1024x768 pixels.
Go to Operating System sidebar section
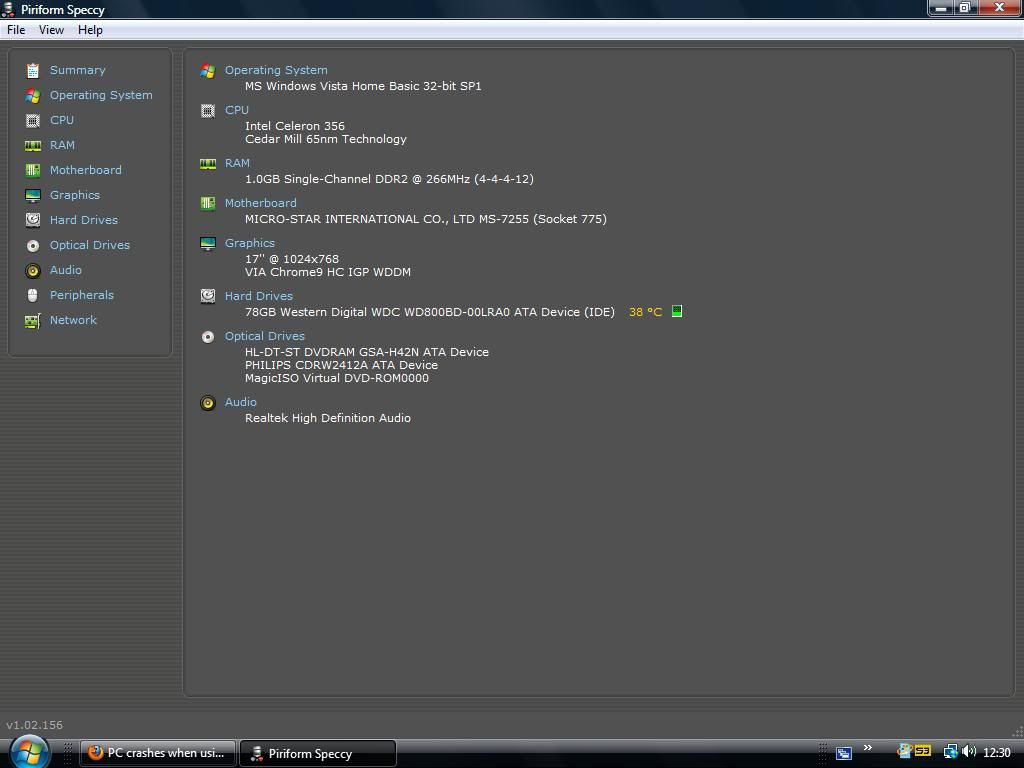101,95
